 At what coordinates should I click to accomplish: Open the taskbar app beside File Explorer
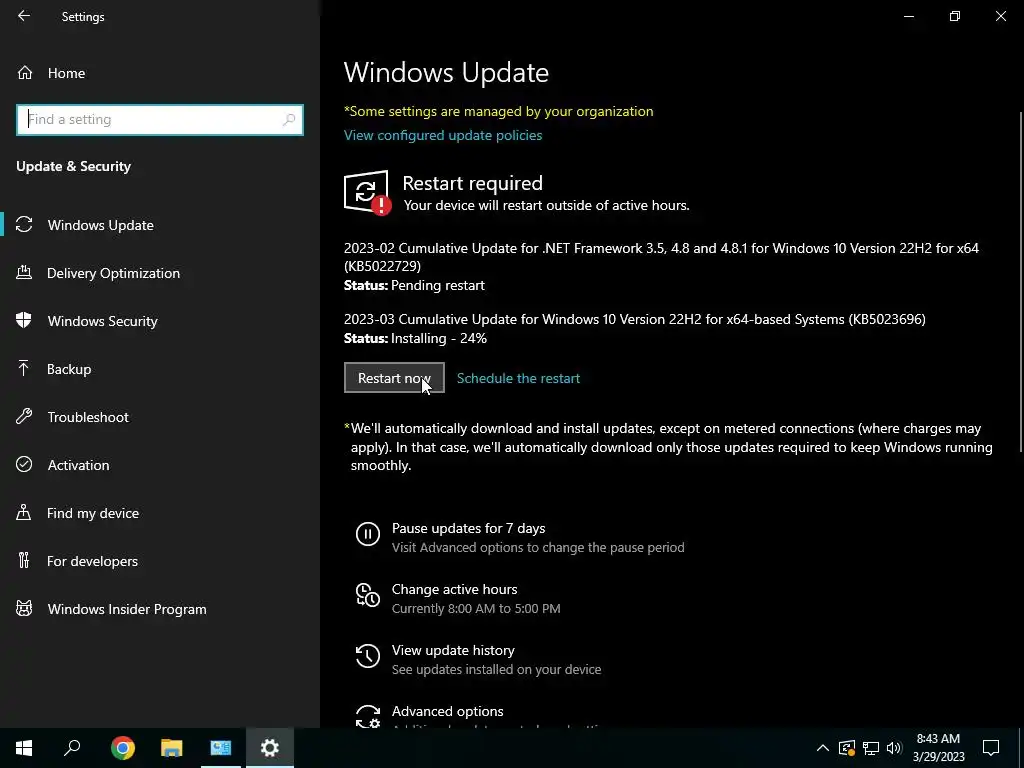[221, 748]
